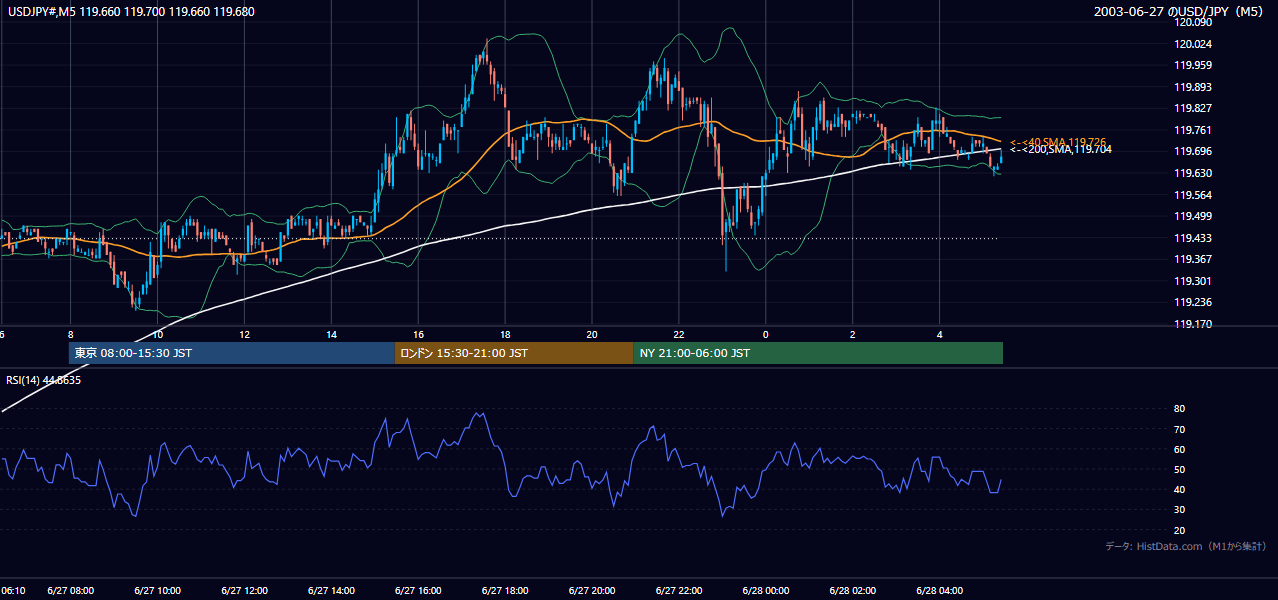The width and height of the screenshot is (1278, 600).
Task: Click the 6/28 02:00 bottom date label
Action: pyautogui.click(x=853, y=591)
